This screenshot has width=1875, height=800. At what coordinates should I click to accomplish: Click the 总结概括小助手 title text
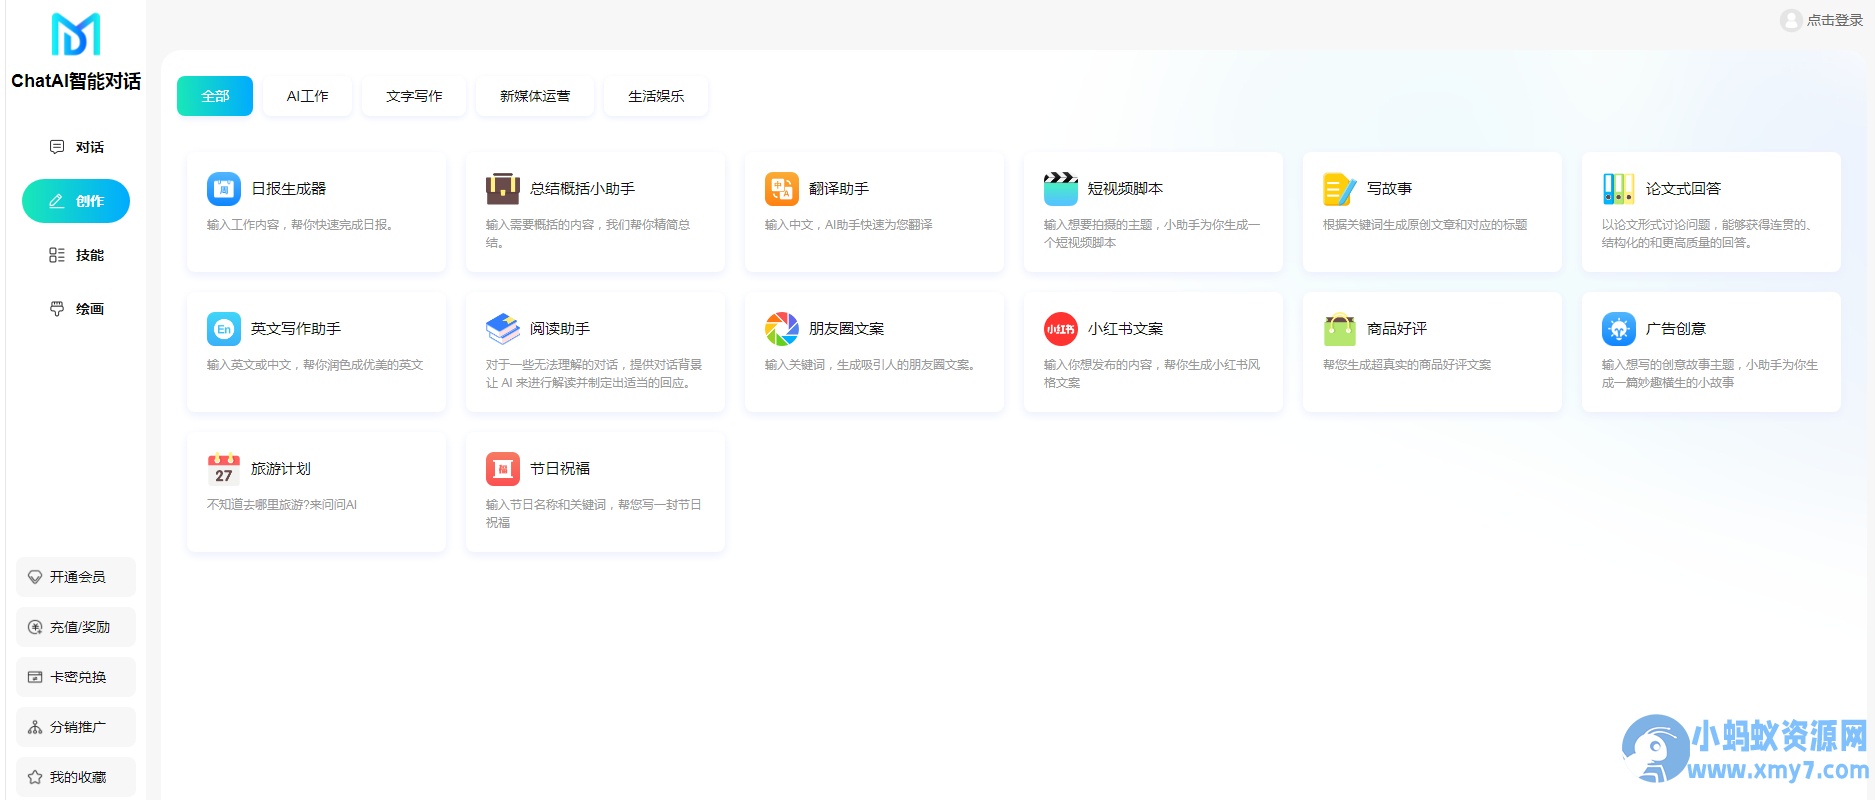[582, 188]
